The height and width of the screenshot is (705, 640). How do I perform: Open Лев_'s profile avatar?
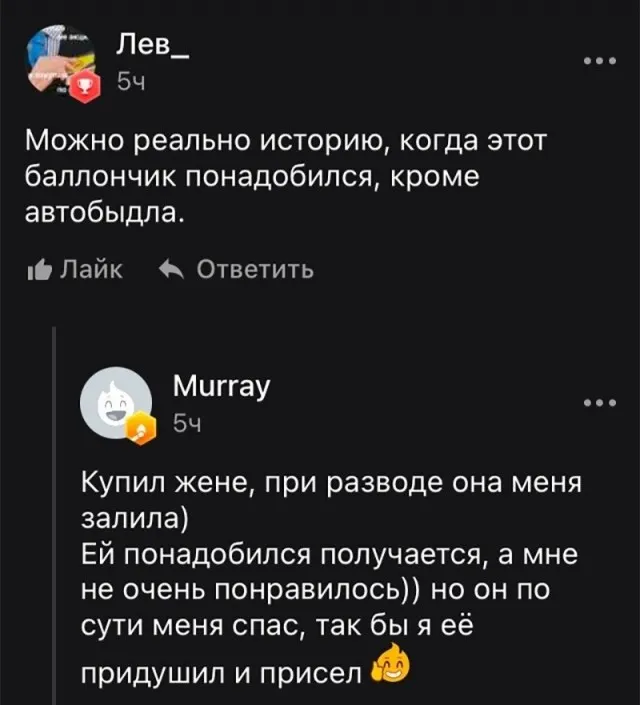(60, 62)
